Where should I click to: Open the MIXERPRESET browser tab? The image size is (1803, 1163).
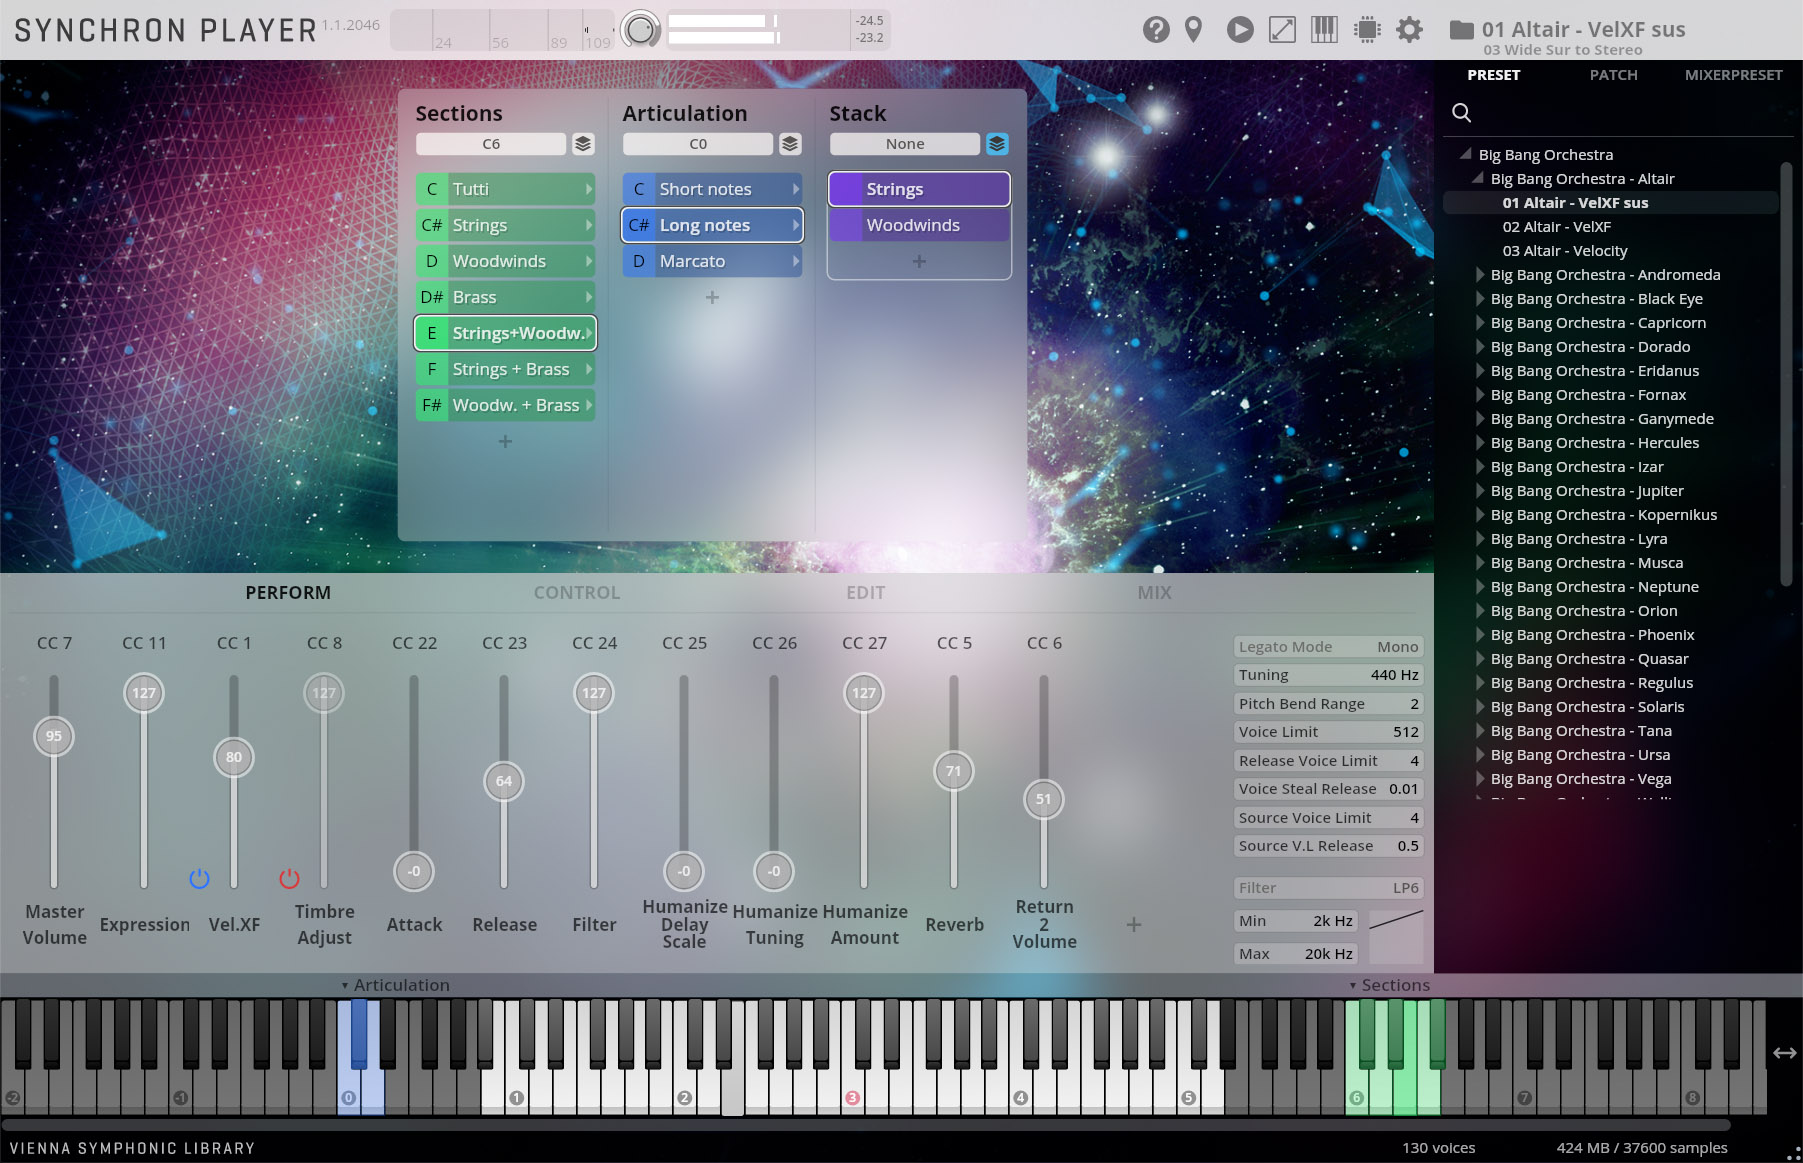[x=1733, y=75]
